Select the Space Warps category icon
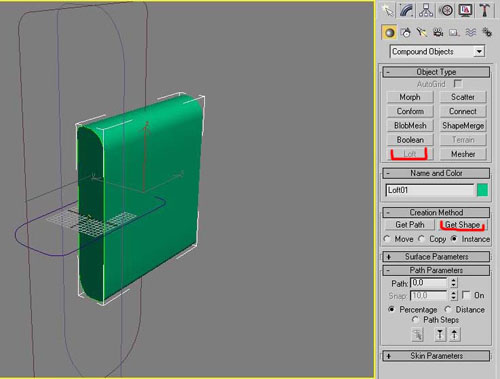 pos(471,33)
